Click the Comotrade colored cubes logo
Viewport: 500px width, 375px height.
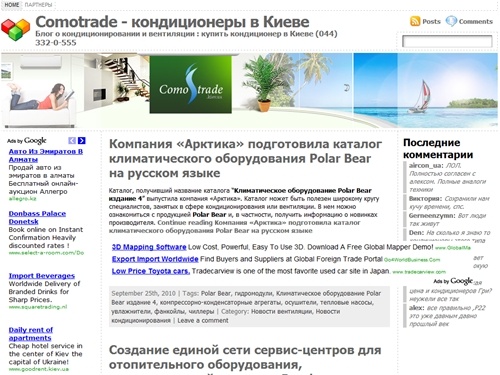[x=15, y=30]
